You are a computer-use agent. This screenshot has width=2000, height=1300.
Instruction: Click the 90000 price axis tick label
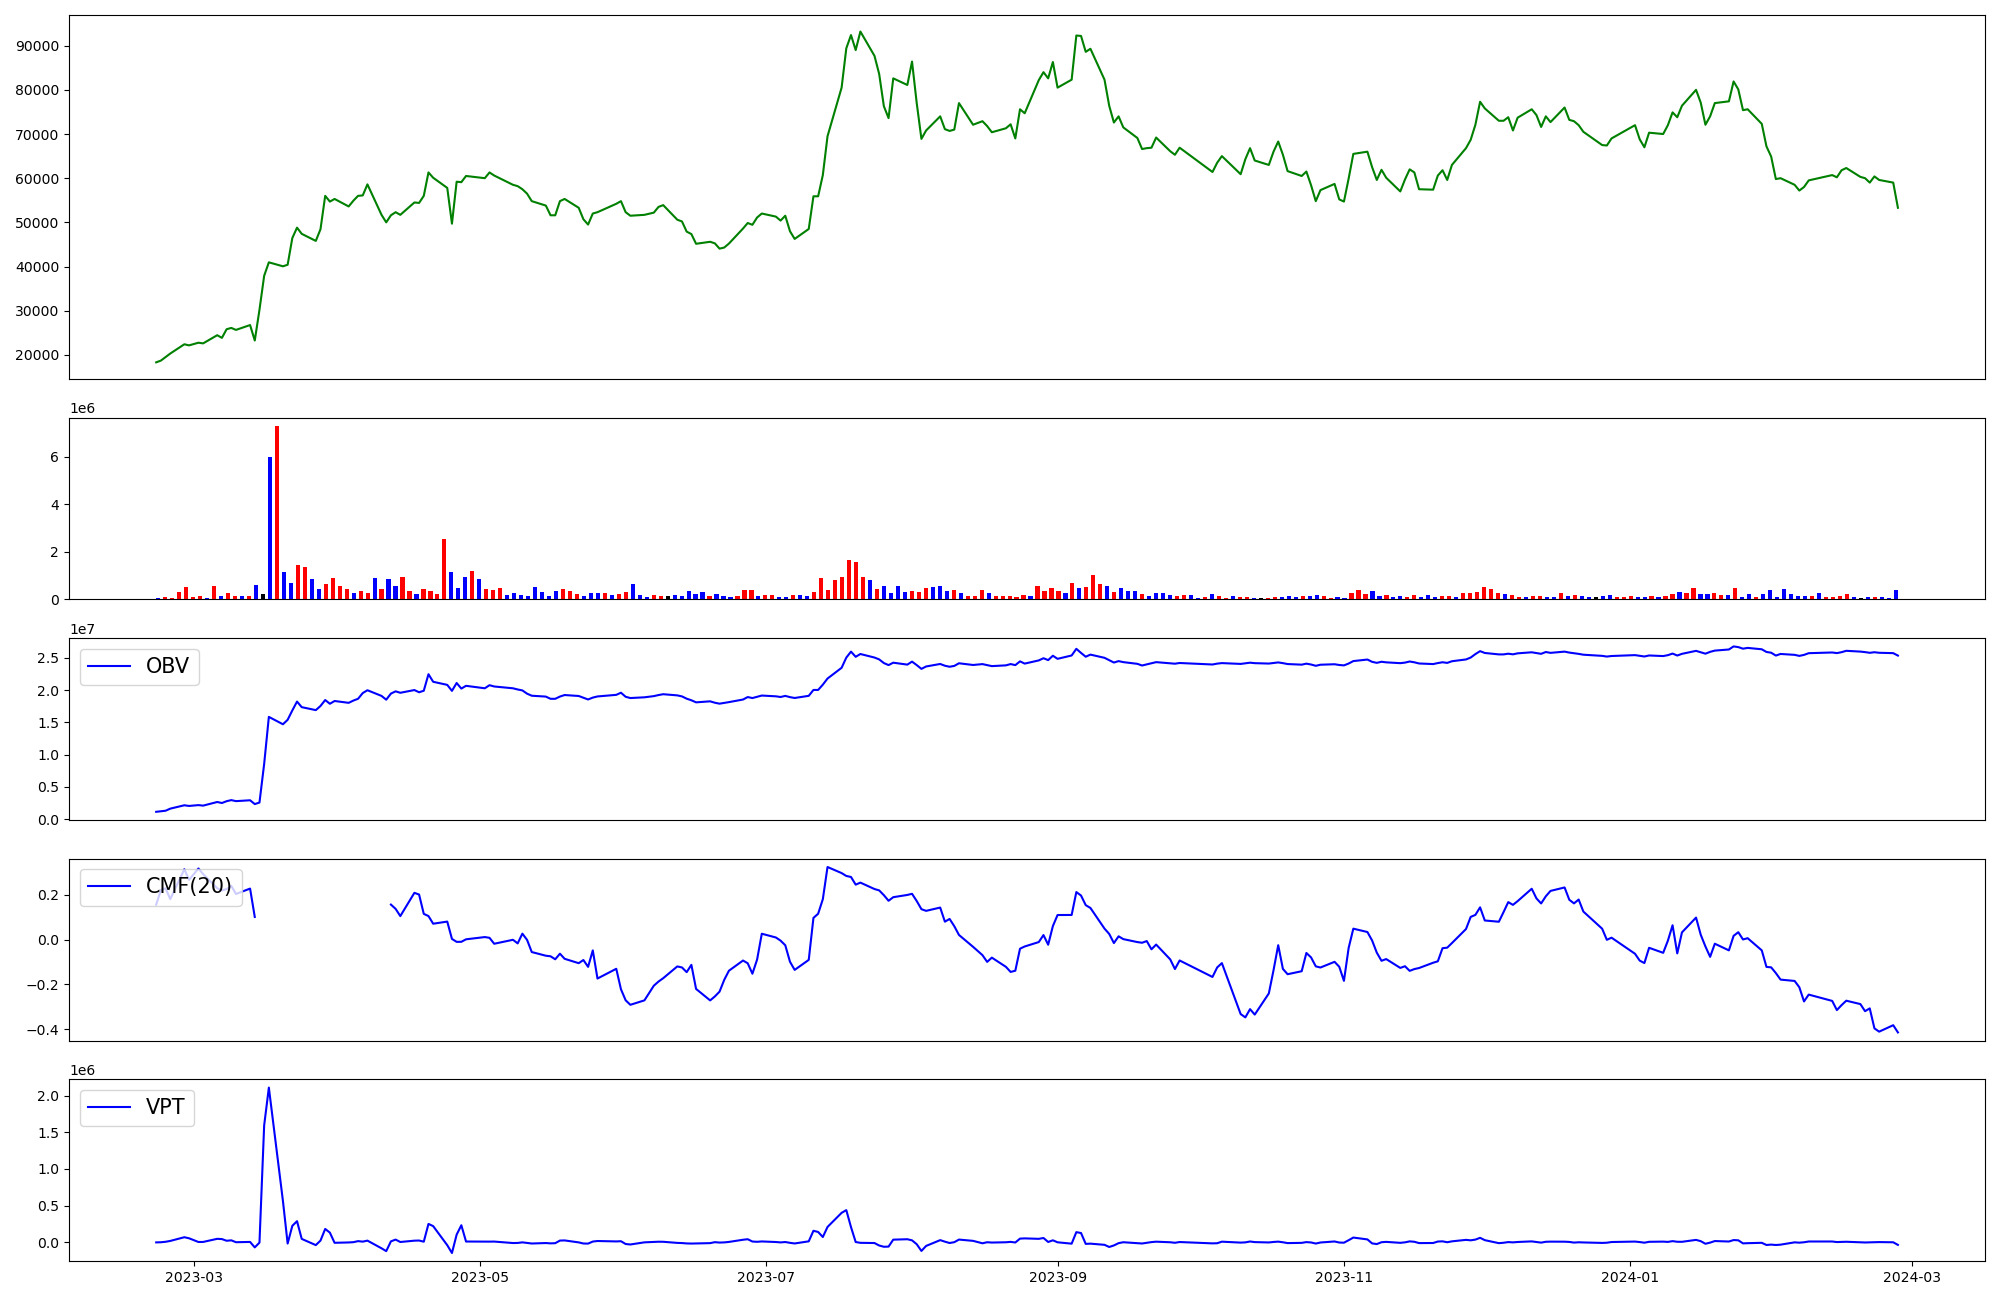click(36, 47)
